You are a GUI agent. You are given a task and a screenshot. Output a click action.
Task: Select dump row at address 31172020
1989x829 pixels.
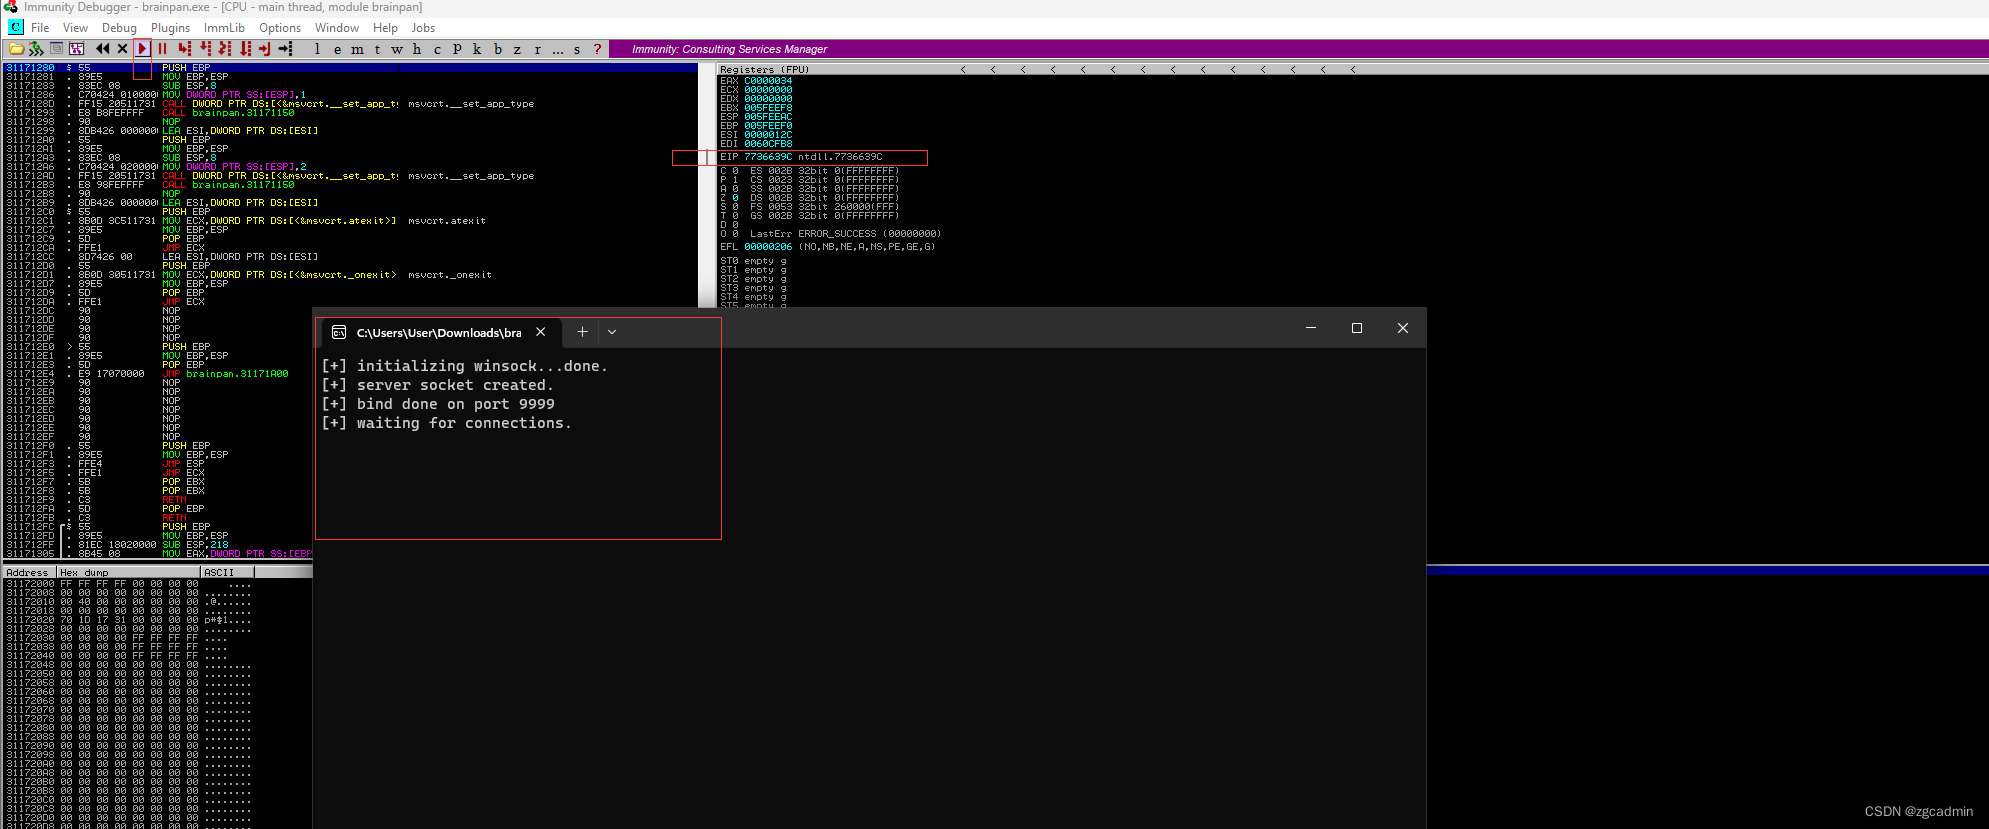pos(128,620)
